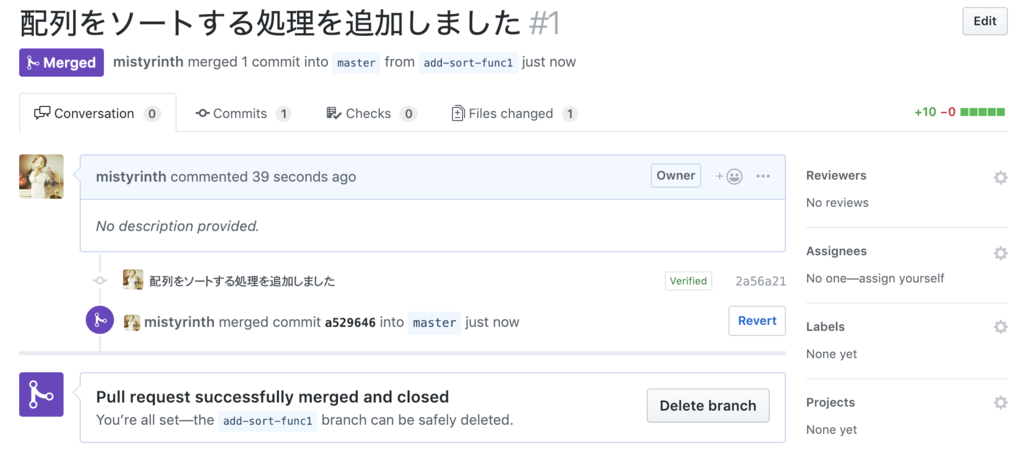The height and width of the screenshot is (454, 1024).
Task: Open the master branch label in the merge event
Action: point(434,322)
